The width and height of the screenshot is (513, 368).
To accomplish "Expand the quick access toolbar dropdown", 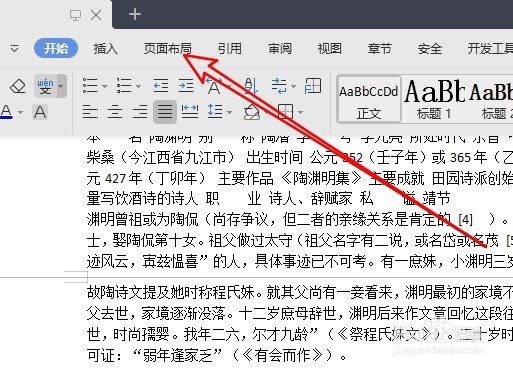I will pos(14,49).
